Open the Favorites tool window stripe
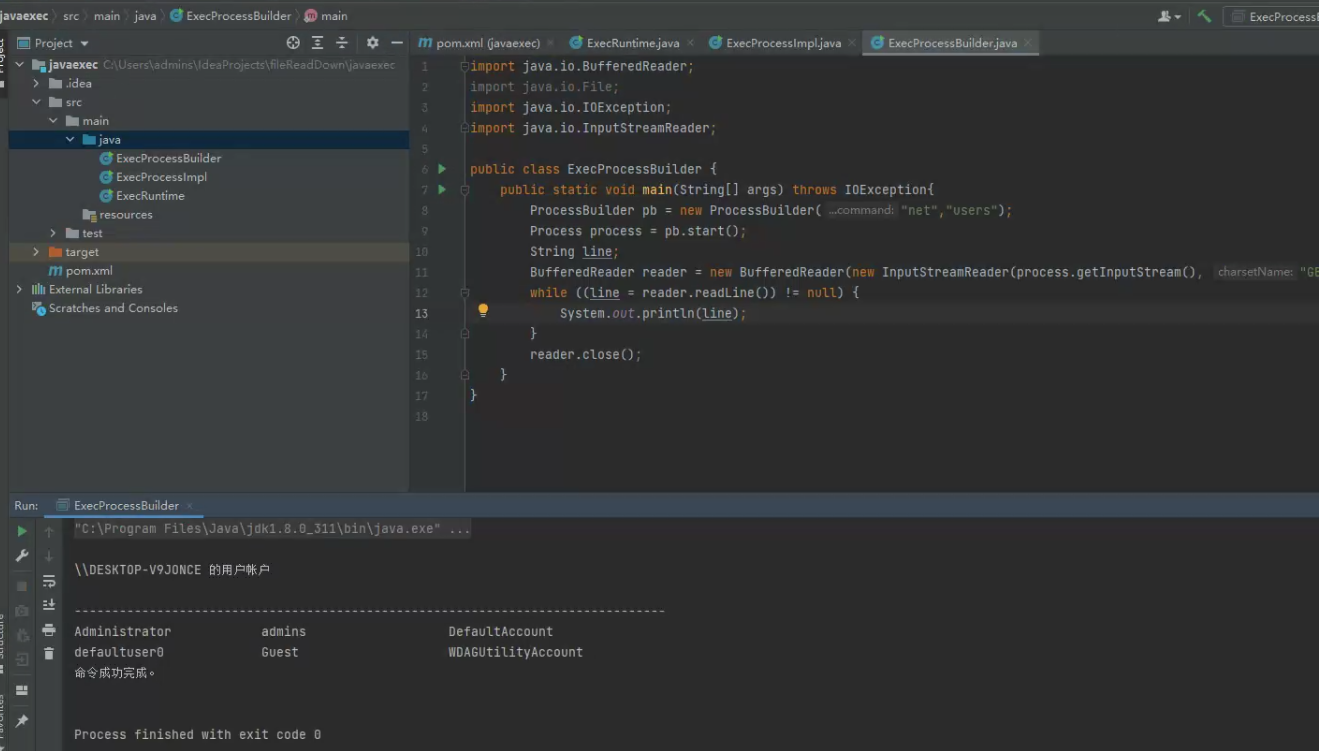The height and width of the screenshot is (751, 1319). click(2, 720)
